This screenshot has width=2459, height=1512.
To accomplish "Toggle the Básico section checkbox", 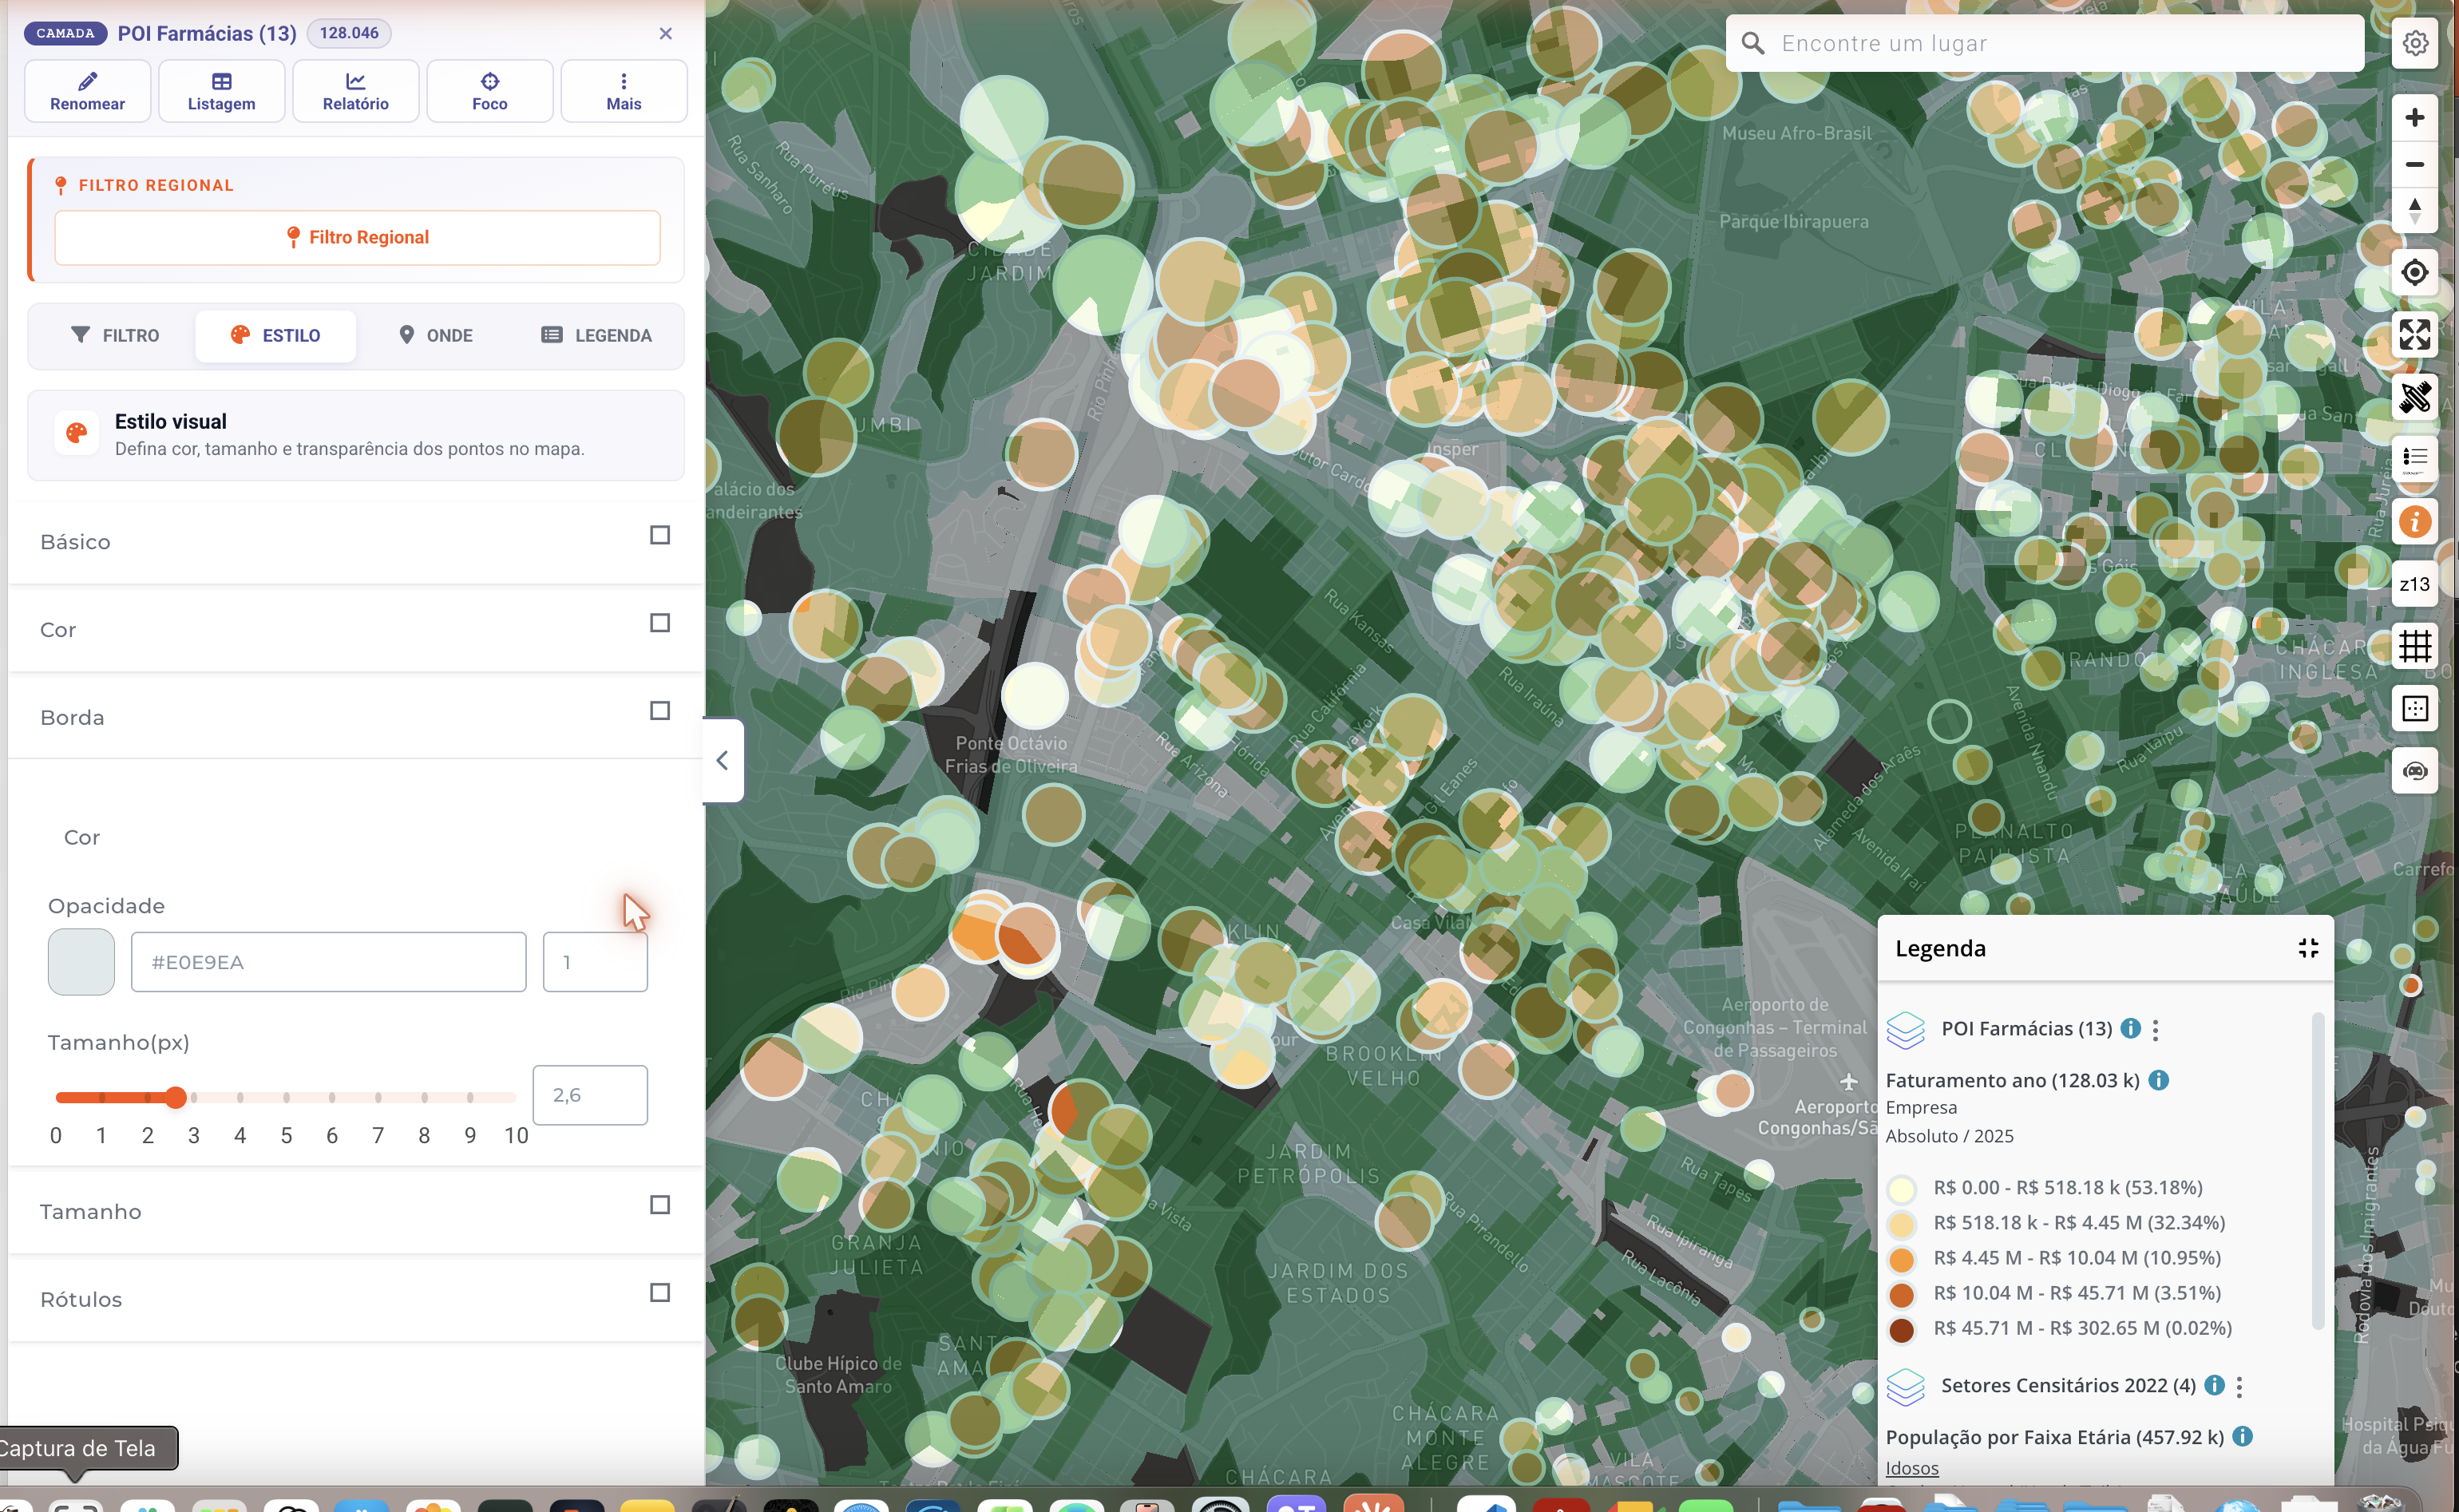I will (660, 535).
